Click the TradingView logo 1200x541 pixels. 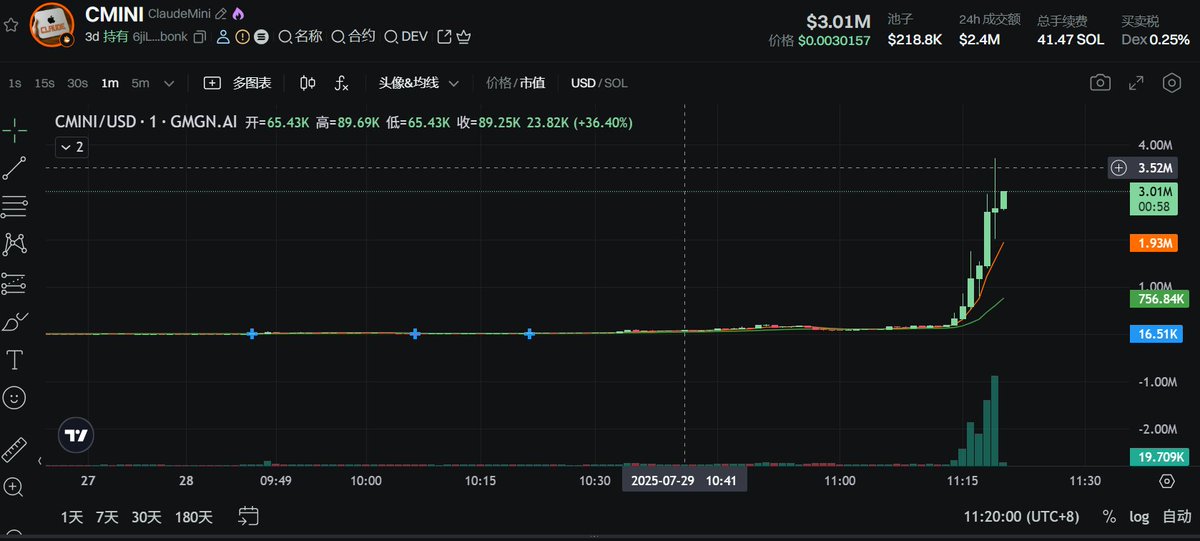(x=75, y=435)
